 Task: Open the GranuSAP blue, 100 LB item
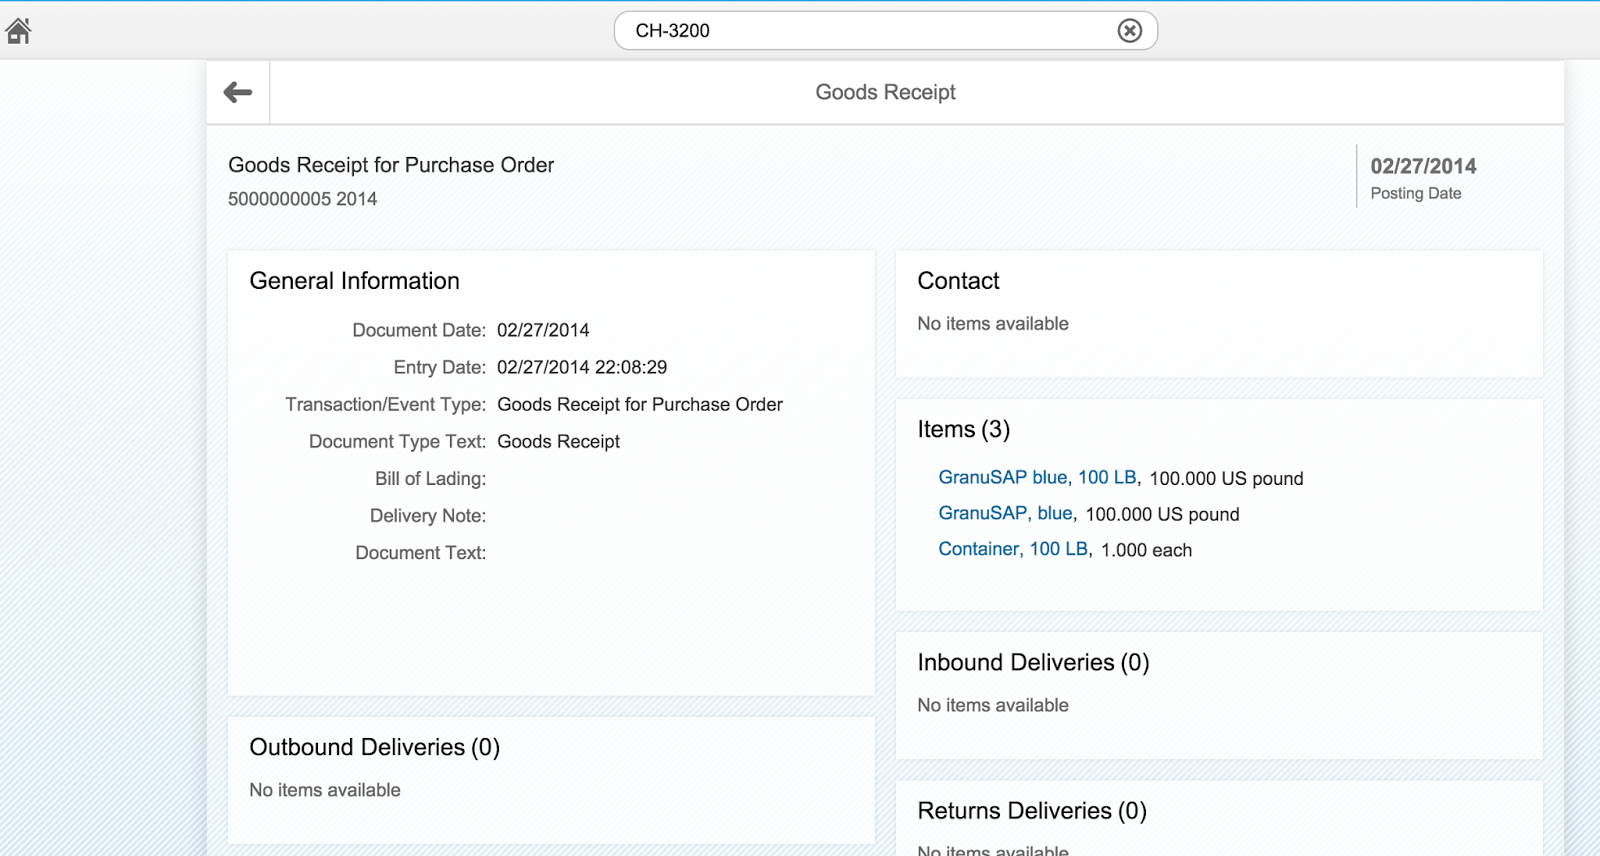[1037, 478]
